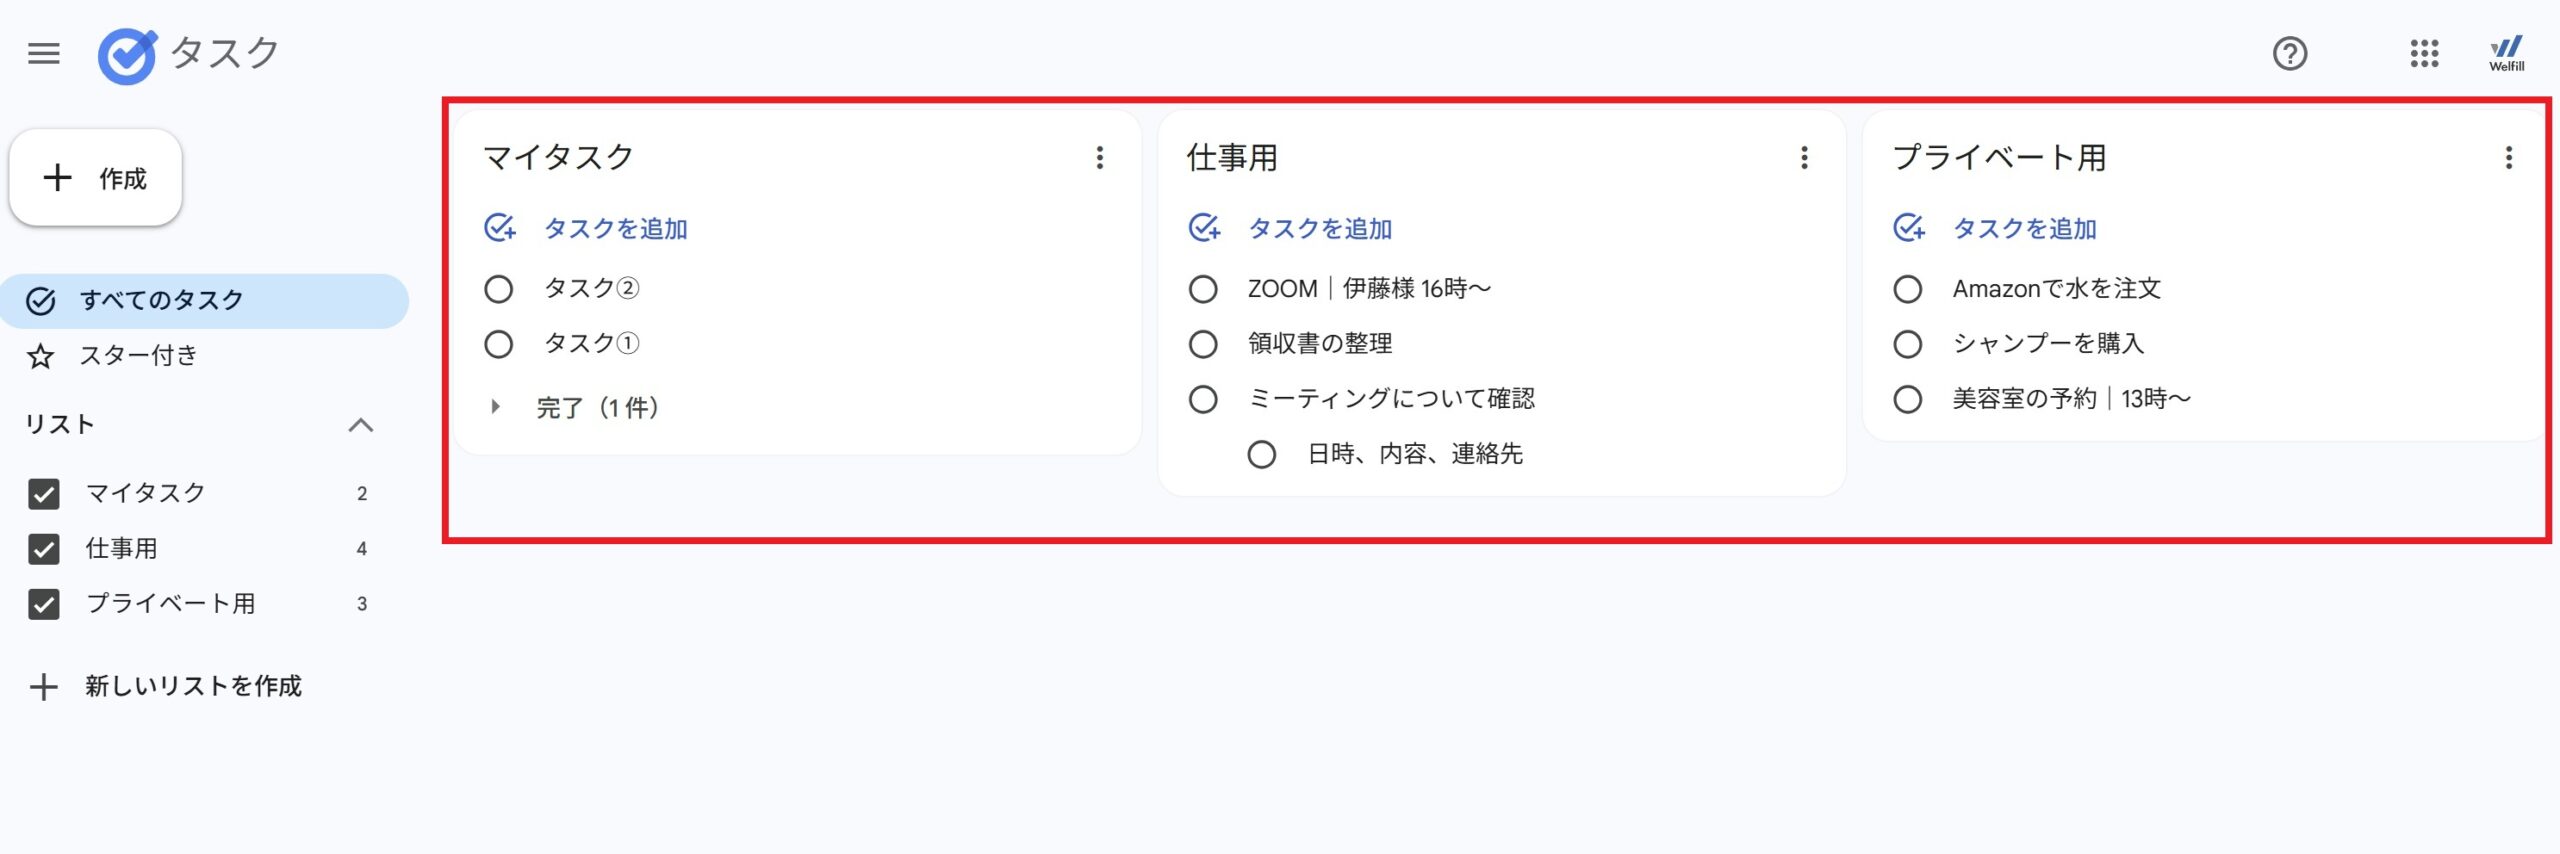Open the Google apps grid launcher
Viewport: 2560px width, 854px height.
[x=2424, y=53]
